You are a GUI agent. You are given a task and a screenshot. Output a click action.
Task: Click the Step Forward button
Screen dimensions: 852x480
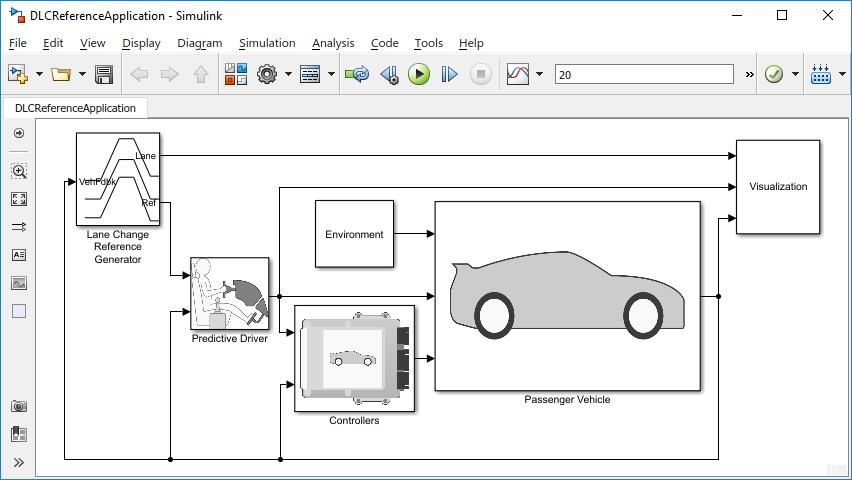(449, 74)
